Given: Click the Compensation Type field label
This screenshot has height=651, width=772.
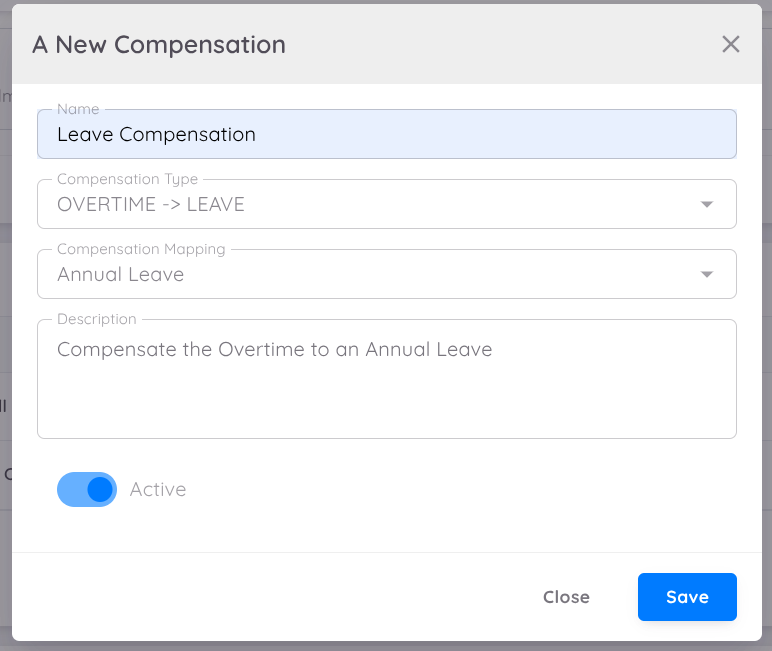Looking at the screenshot, I should (x=127, y=179).
